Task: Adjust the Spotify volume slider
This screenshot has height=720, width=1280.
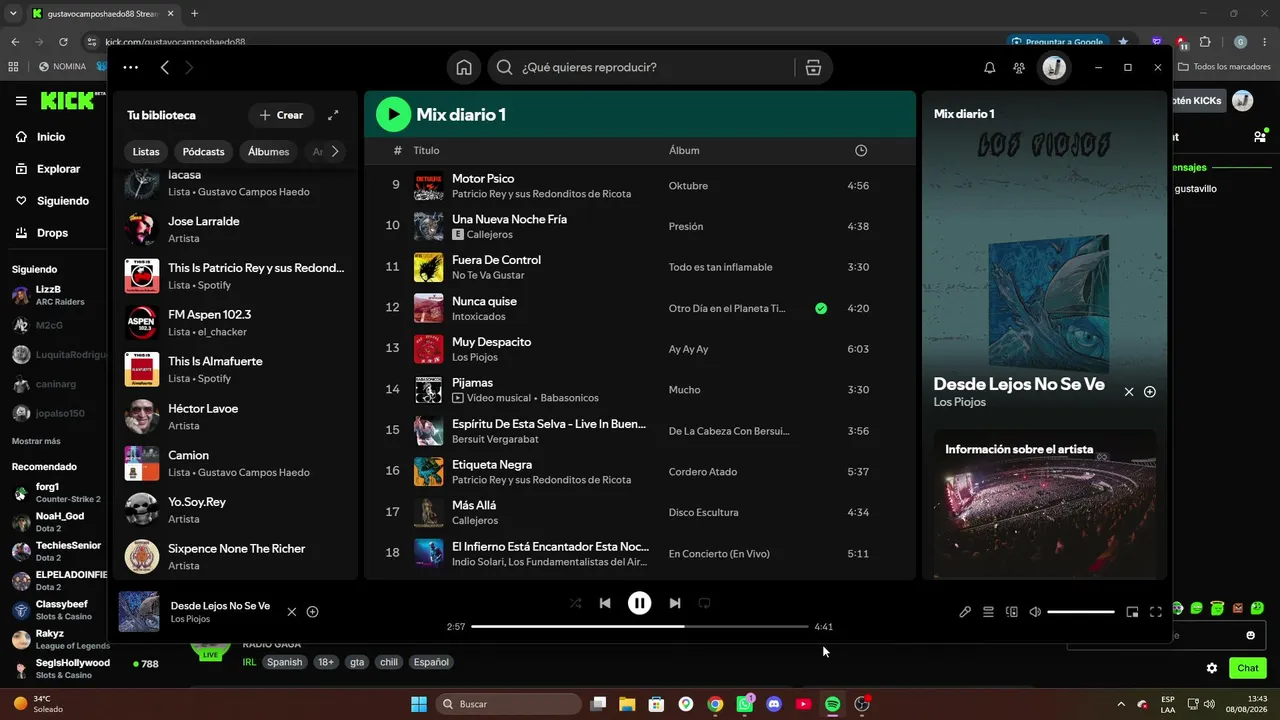Action: point(1081,612)
